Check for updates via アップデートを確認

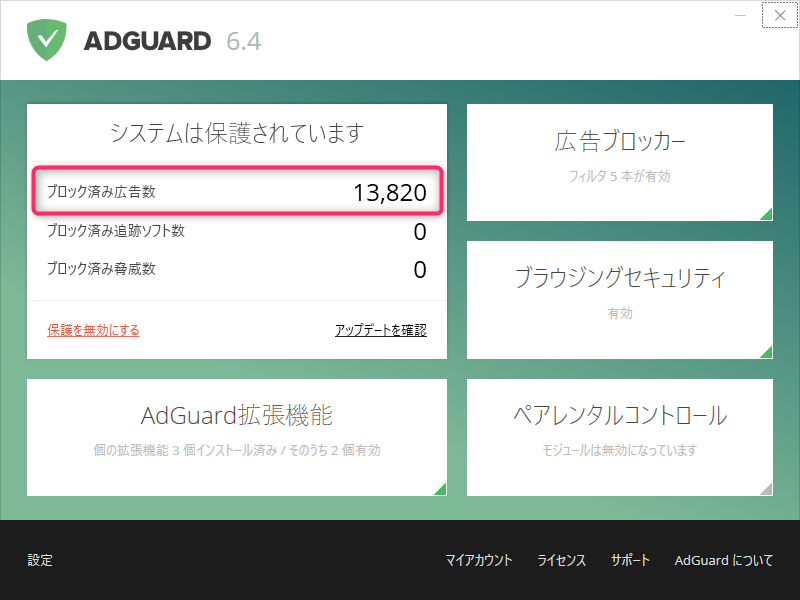coord(380,330)
